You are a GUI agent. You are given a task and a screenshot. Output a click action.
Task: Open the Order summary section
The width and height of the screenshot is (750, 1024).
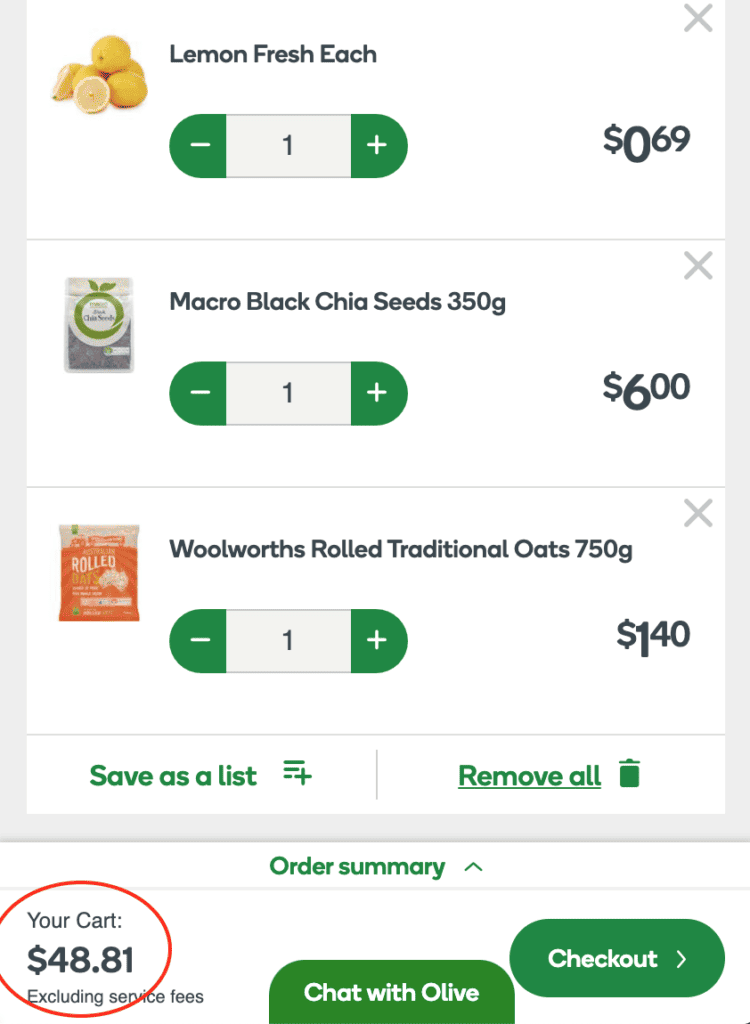357,867
